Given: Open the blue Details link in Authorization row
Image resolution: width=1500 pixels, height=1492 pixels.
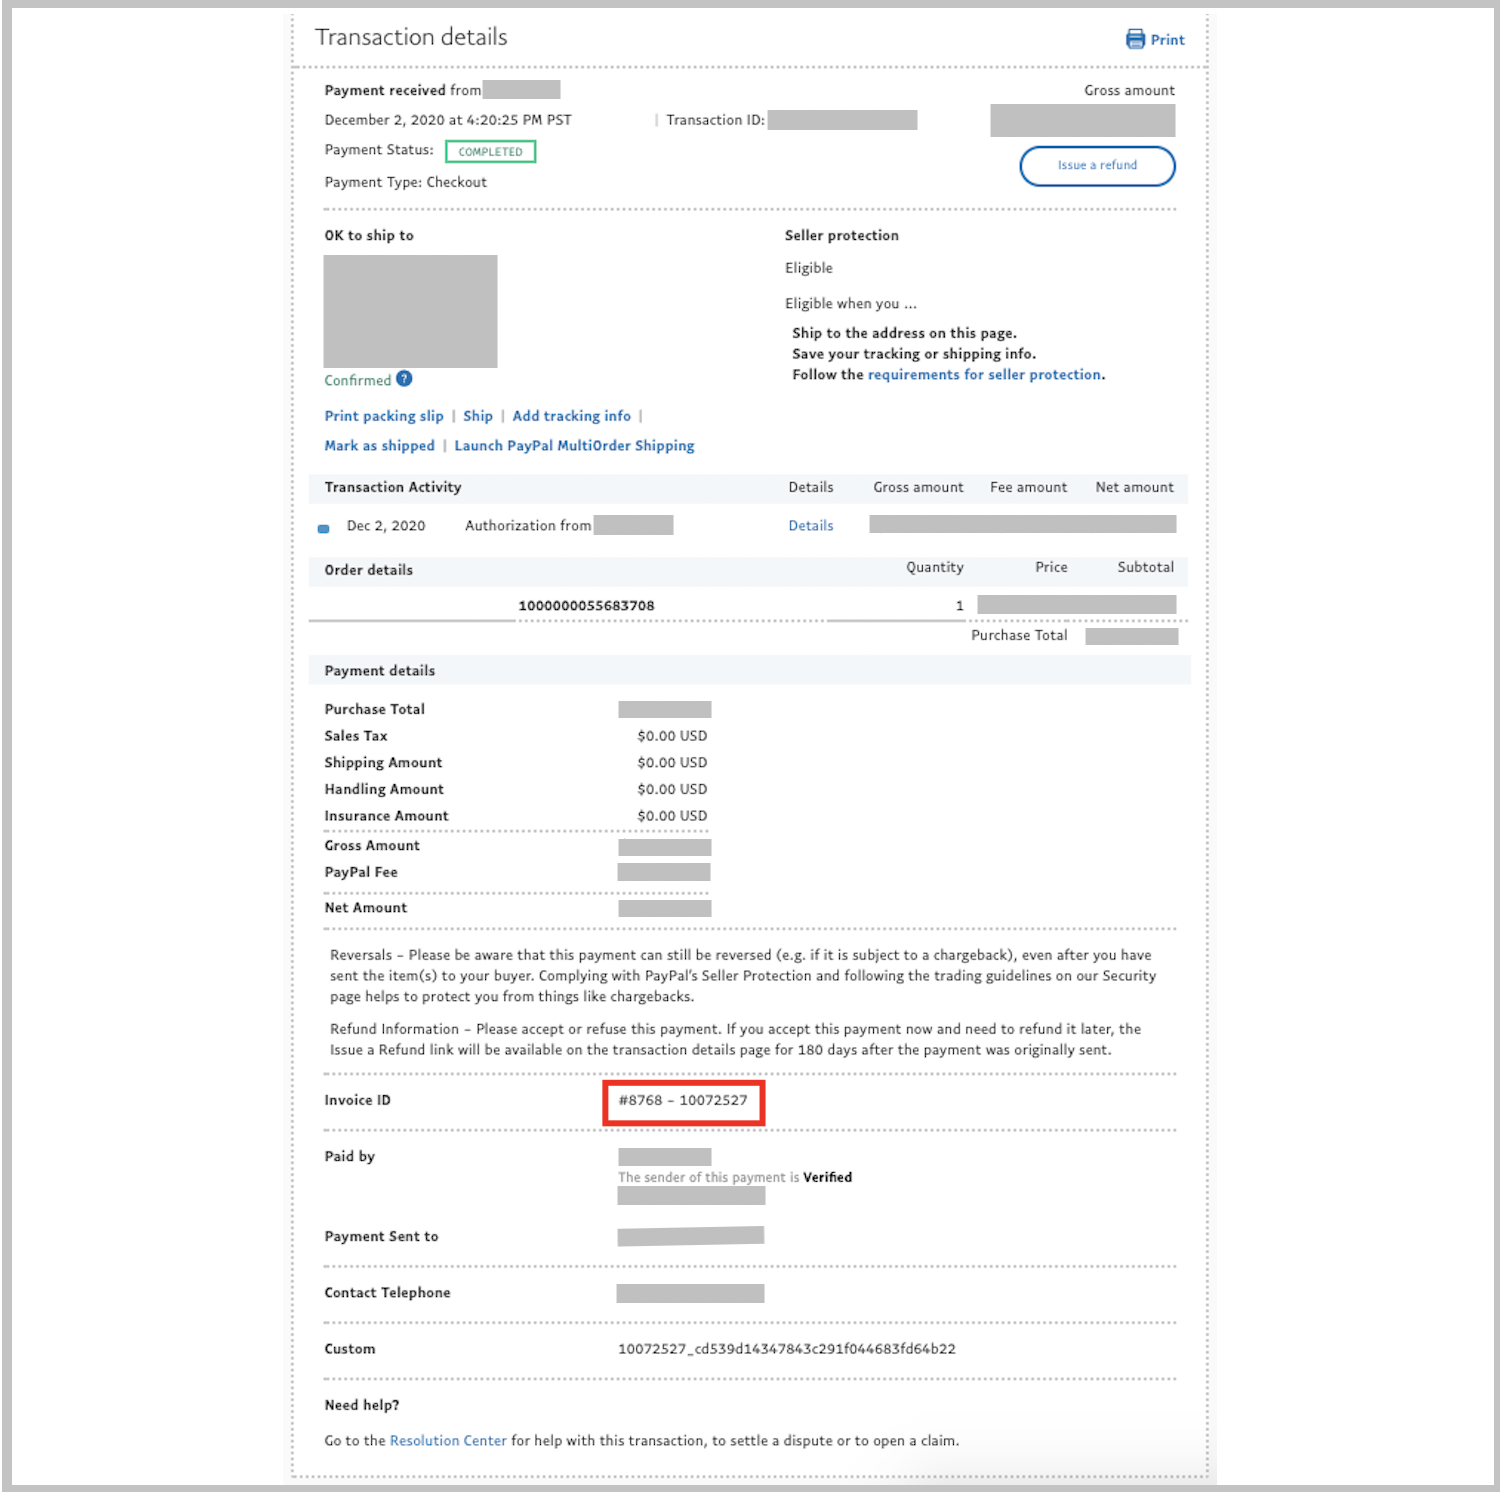Looking at the screenshot, I should click(810, 526).
